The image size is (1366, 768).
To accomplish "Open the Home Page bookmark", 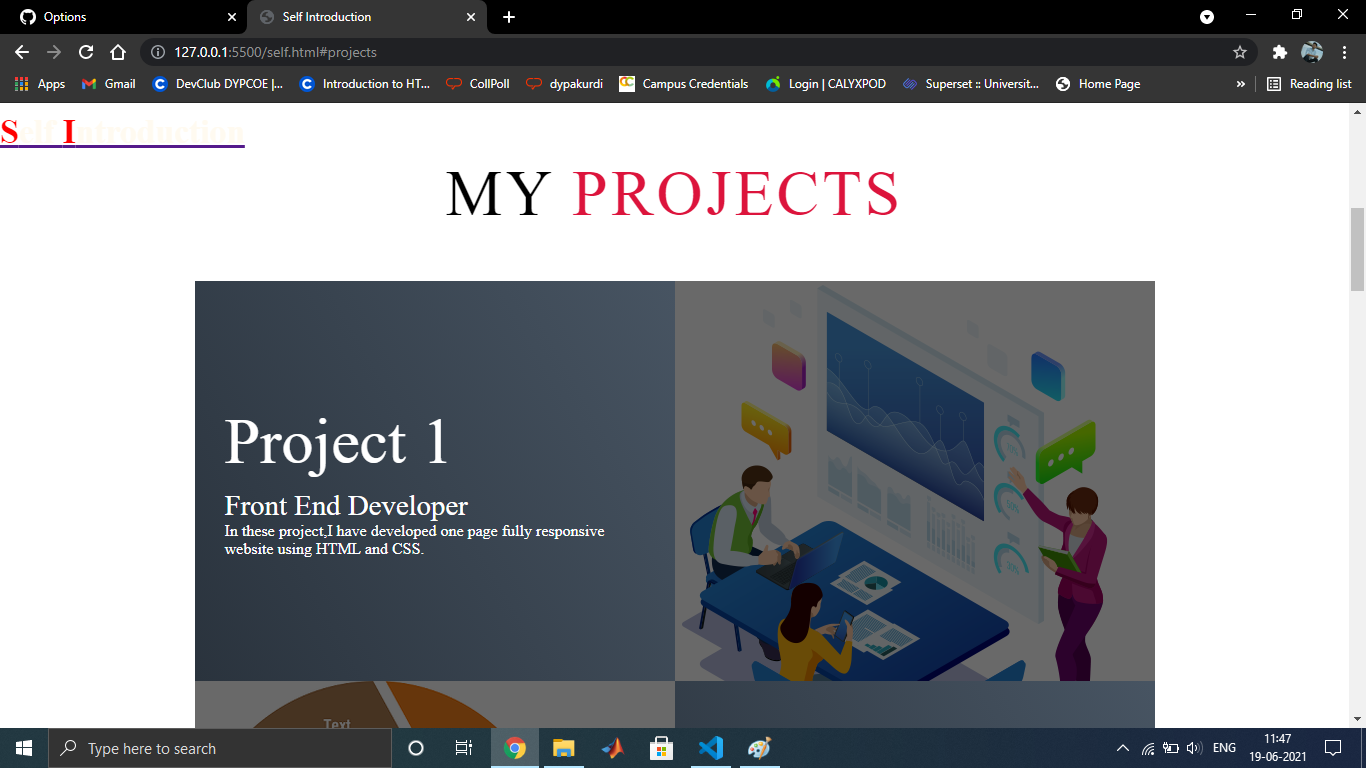I will 1098,84.
